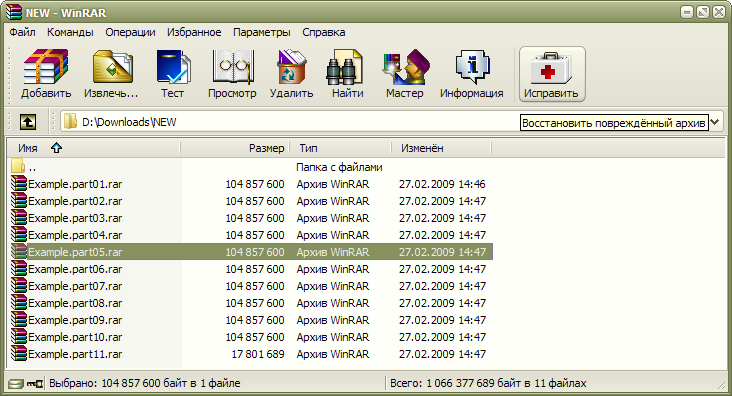Click date 27.02.2009 14:46 of part01

point(442,184)
